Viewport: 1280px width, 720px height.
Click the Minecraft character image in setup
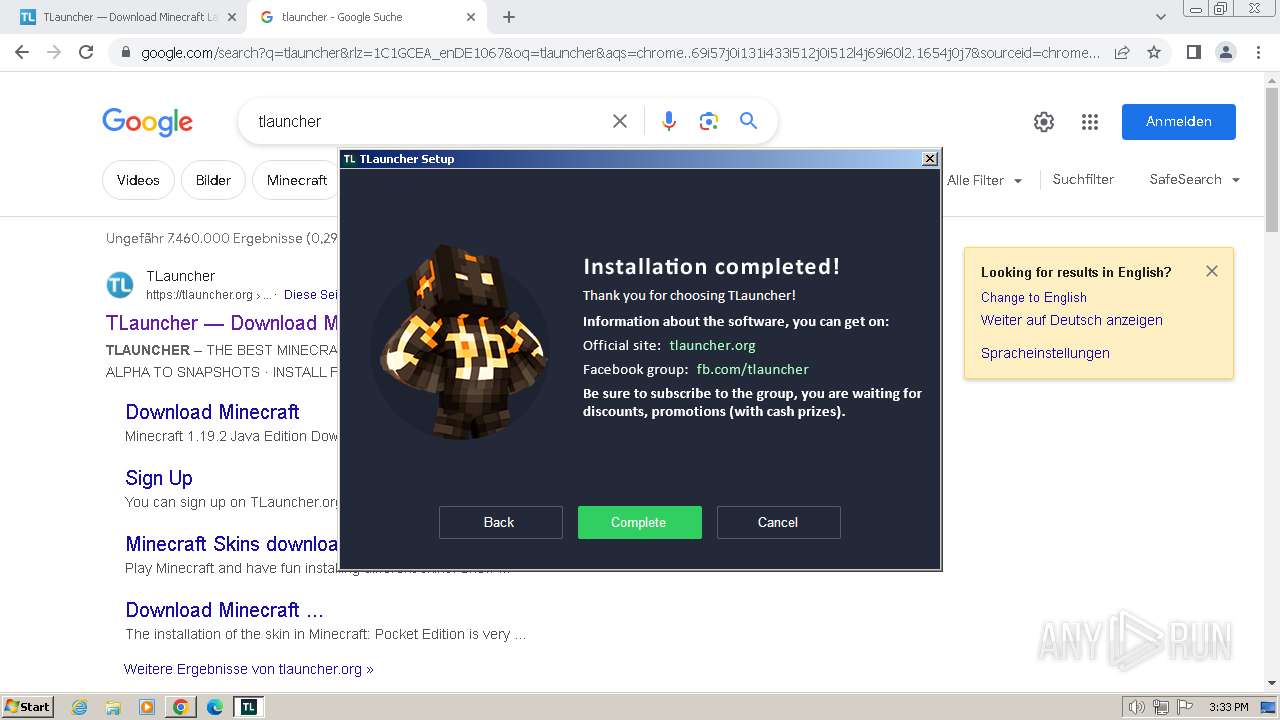[x=461, y=341]
